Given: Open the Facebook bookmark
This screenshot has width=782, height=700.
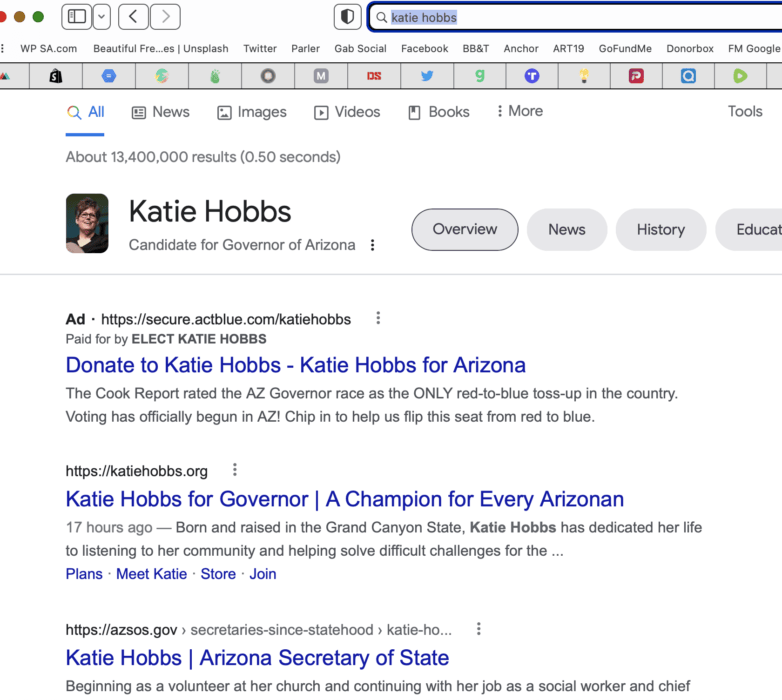Looking at the screenshot, I should 424,48.
